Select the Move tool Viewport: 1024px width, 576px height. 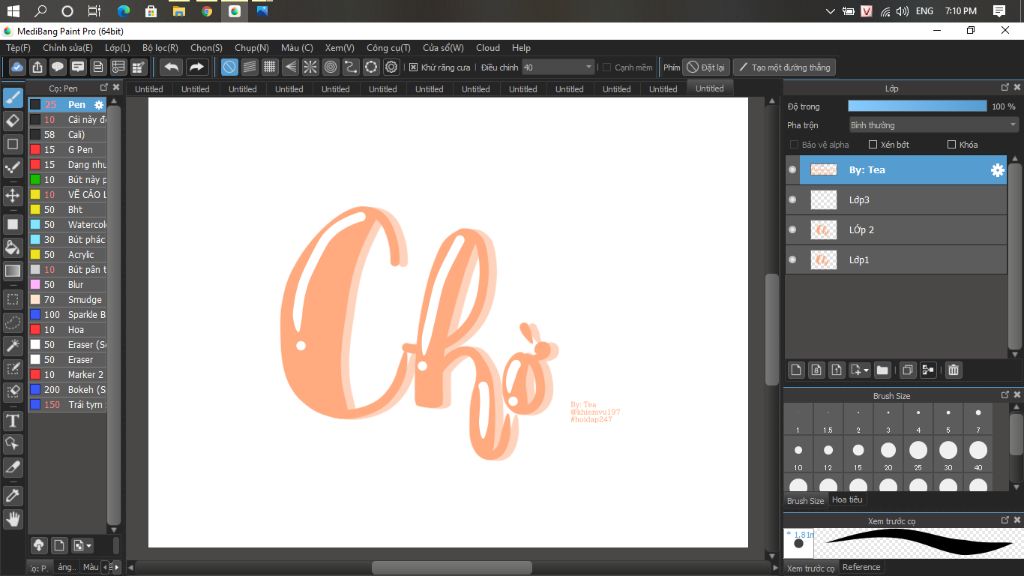(12, 195)
